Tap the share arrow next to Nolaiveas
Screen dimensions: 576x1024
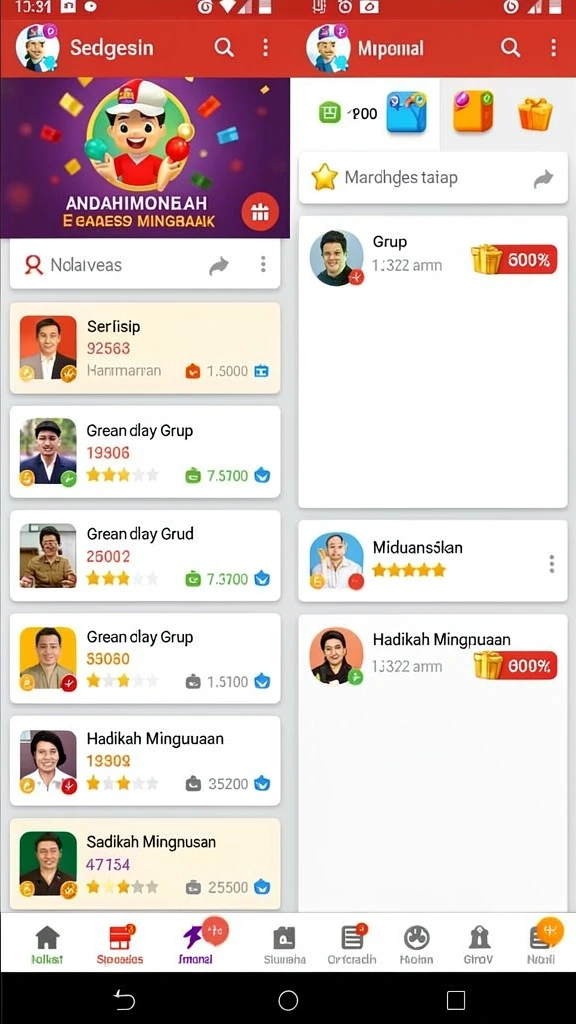219,264
